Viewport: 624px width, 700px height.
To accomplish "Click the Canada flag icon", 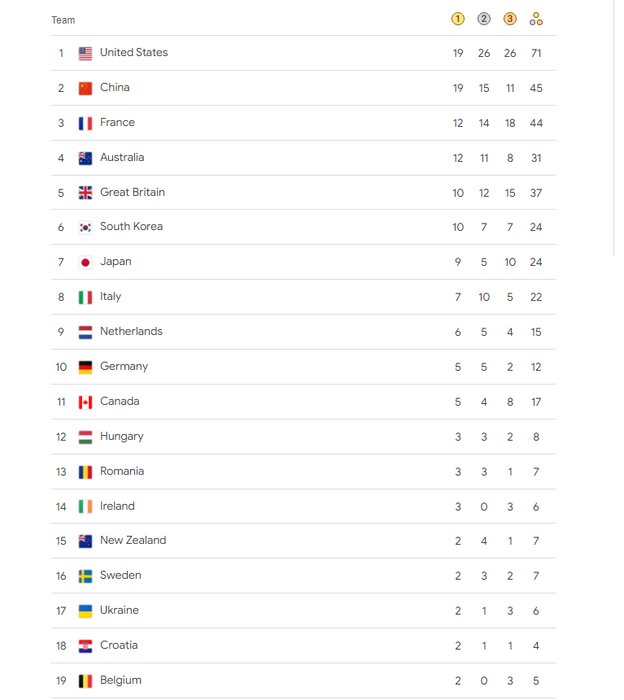I will click(x=85, y=402).
